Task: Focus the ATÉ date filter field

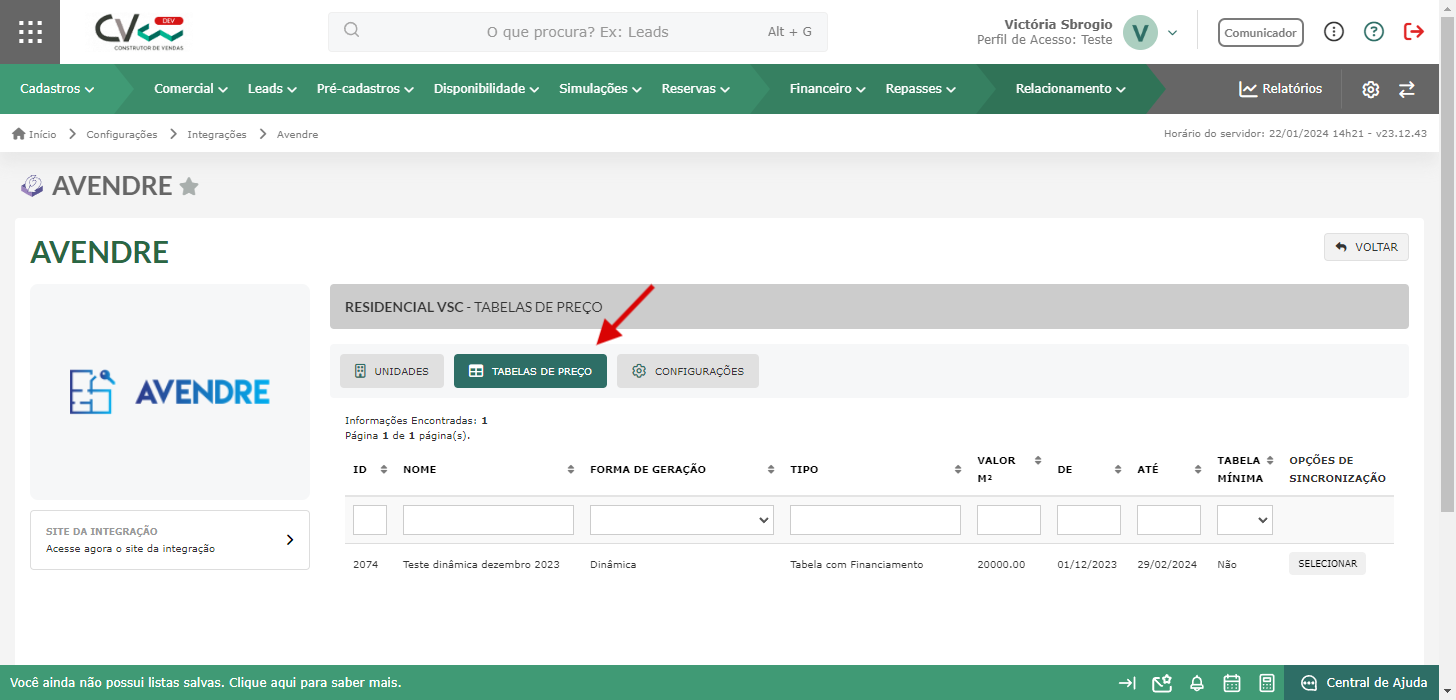Action: tap(1169, 520)
